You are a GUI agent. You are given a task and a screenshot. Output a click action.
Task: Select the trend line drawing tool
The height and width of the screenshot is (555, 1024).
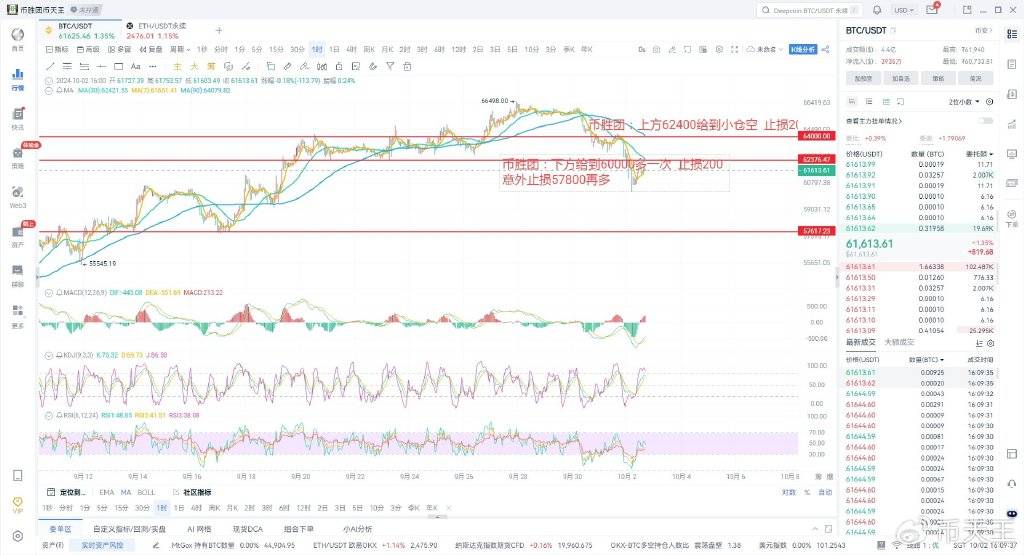pyautogui.click(x=50, y=67)
